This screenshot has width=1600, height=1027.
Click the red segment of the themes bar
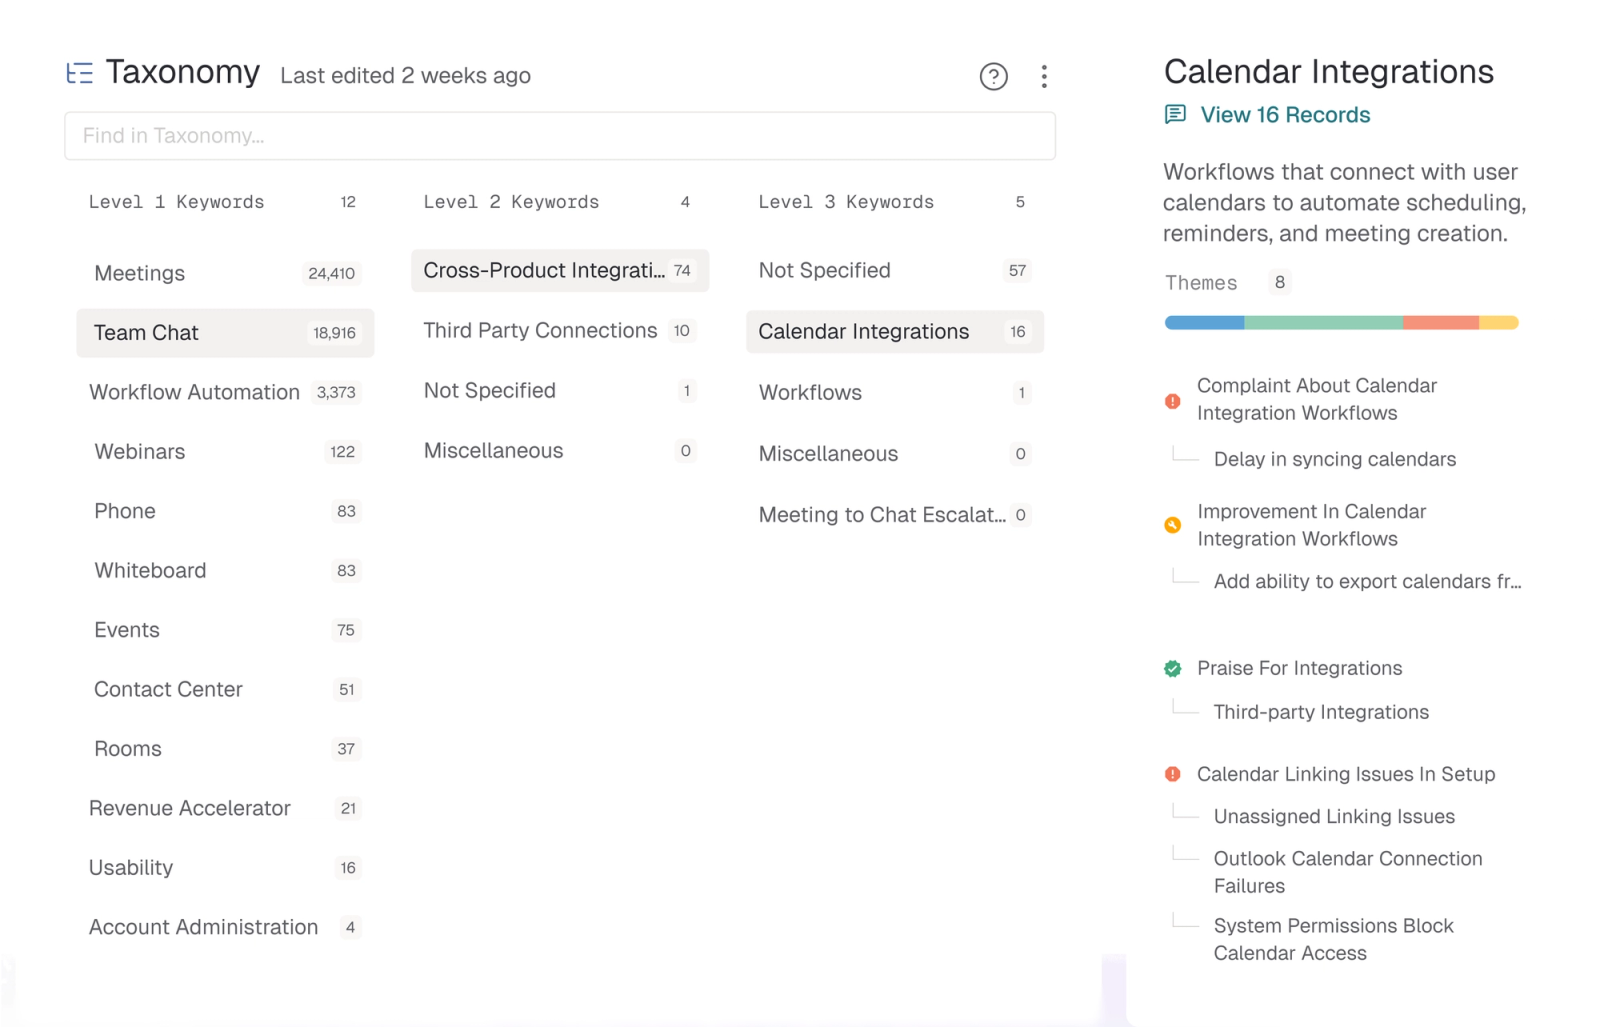point(1441,323)
